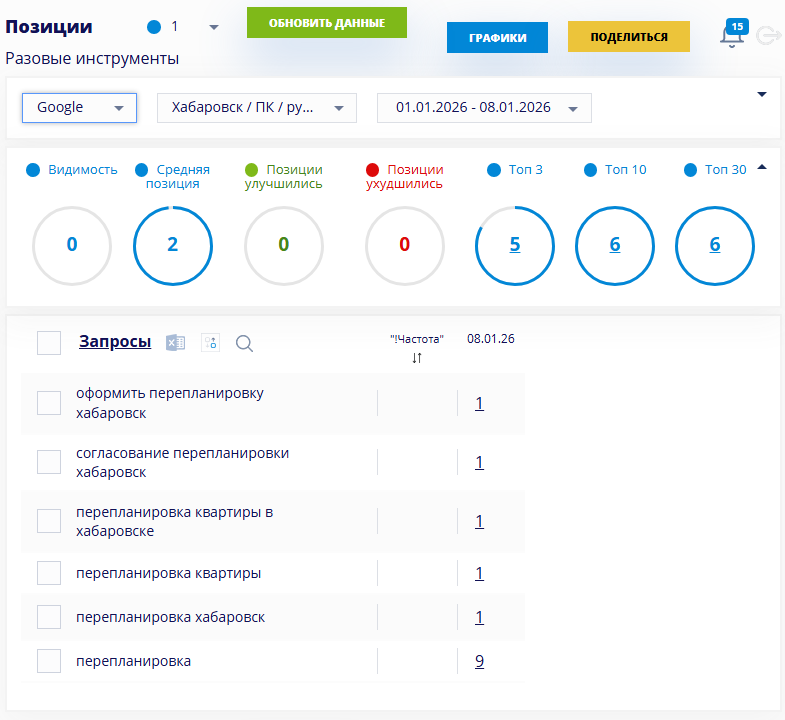The image size is (785, 720).
Task: Check the "перепланировка квартиры" query box
Action: coord(49,573)
